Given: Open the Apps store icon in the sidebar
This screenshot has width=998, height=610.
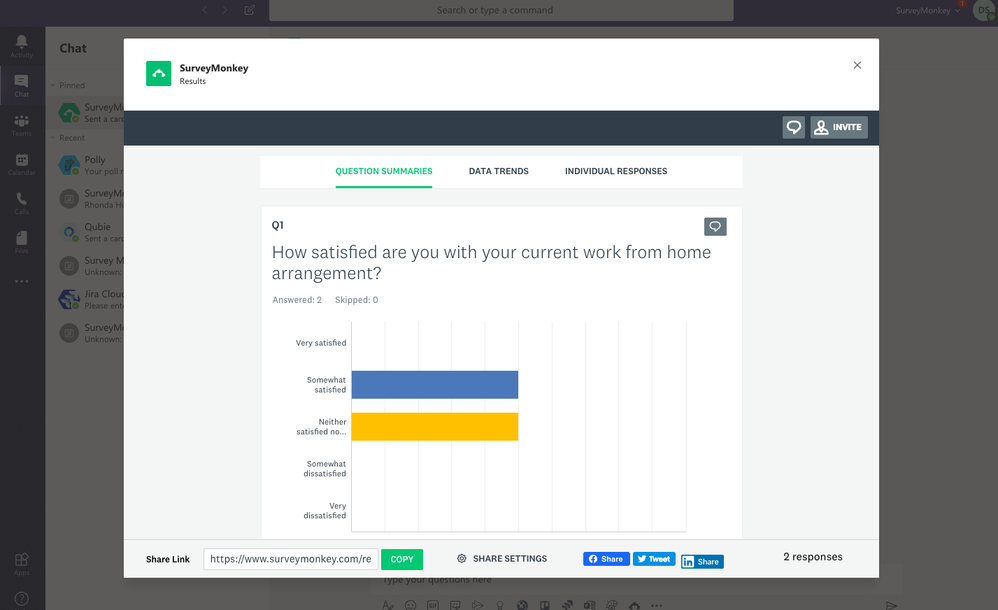Looking at the screenshot, I should (22, 564).
